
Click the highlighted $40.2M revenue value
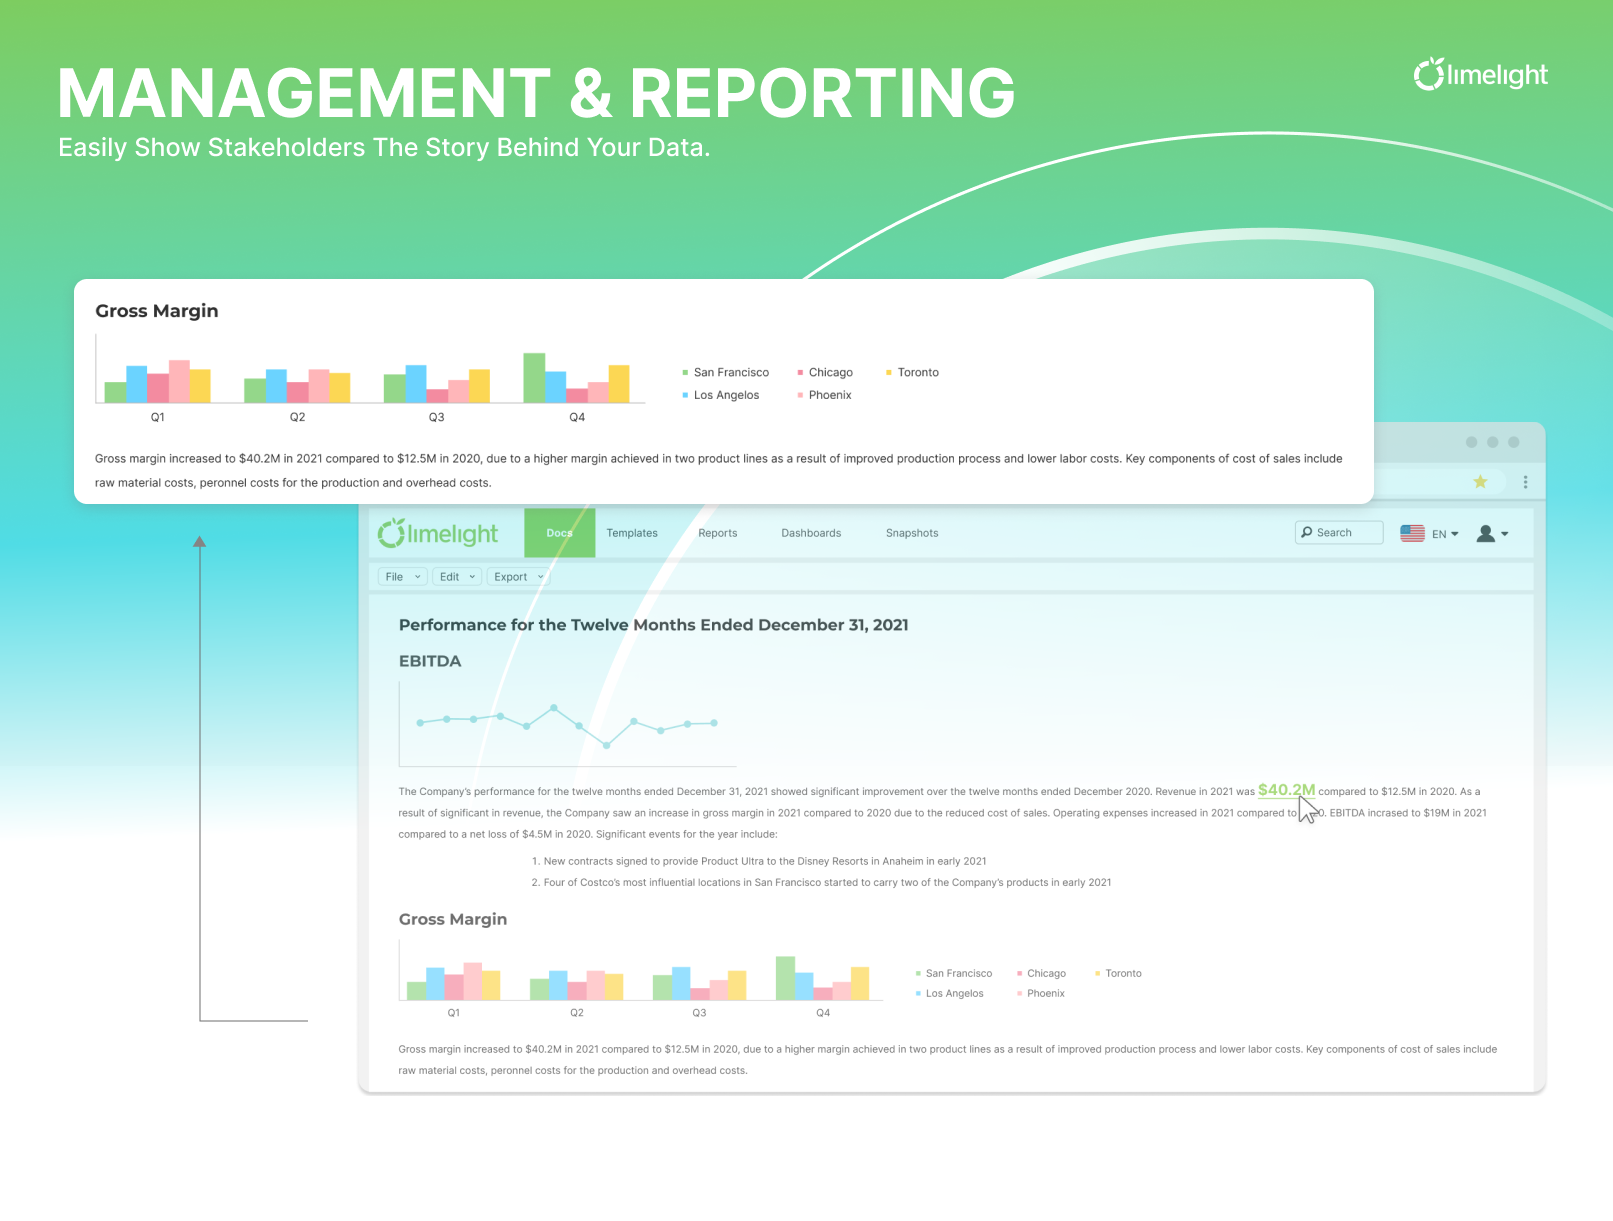click(x=1286, y=790)
